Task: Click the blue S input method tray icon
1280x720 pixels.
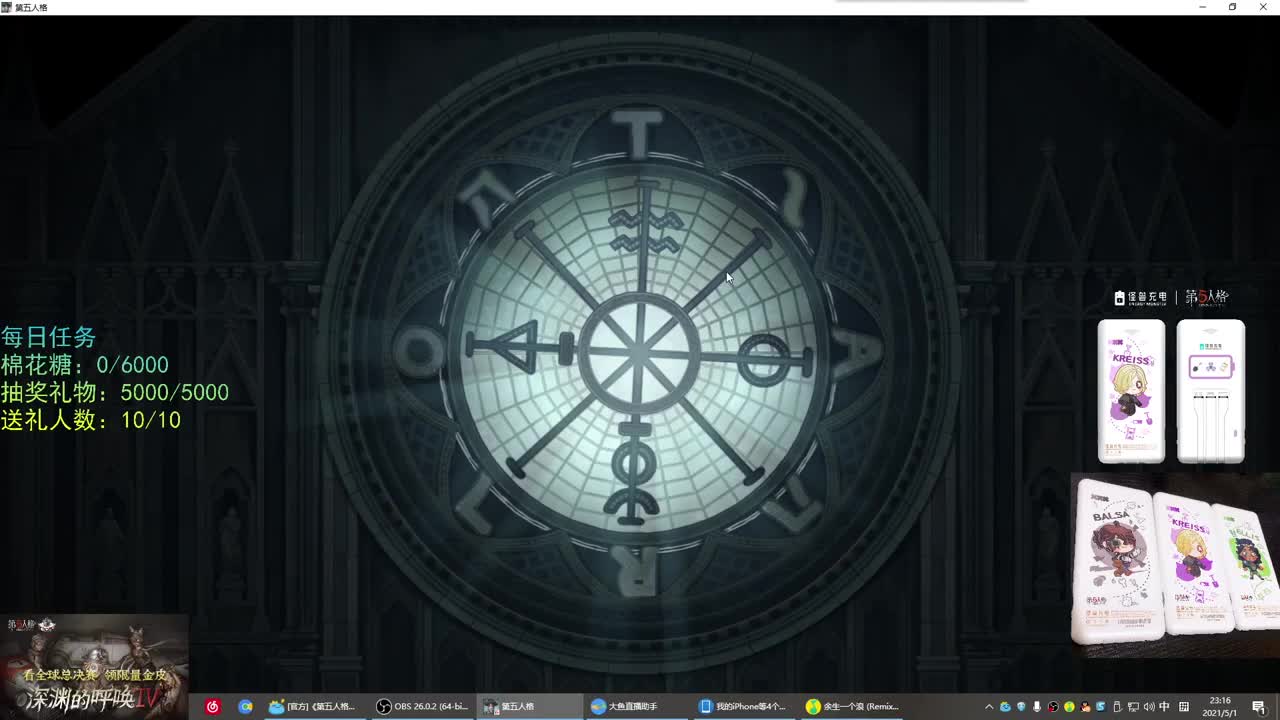Action: click(1101, 707)
